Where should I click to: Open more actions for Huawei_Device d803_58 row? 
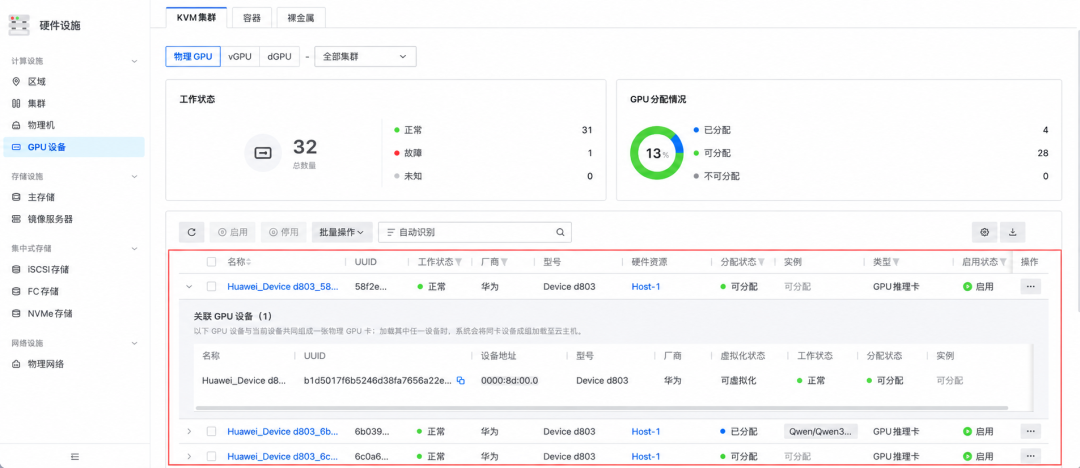point(1030,287)
